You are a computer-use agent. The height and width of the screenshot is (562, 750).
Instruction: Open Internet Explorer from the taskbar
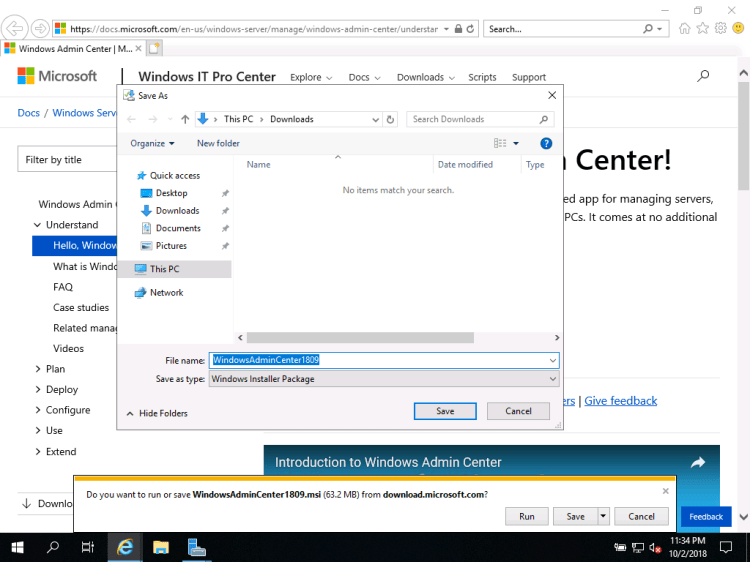tap(125, 547)
